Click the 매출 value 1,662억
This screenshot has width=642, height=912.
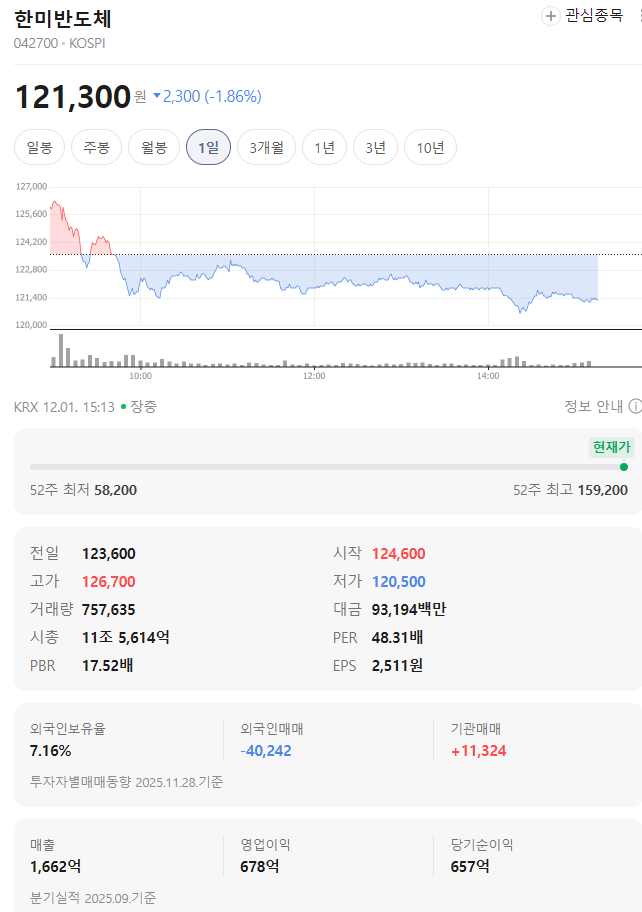click(x=55, y=867)
